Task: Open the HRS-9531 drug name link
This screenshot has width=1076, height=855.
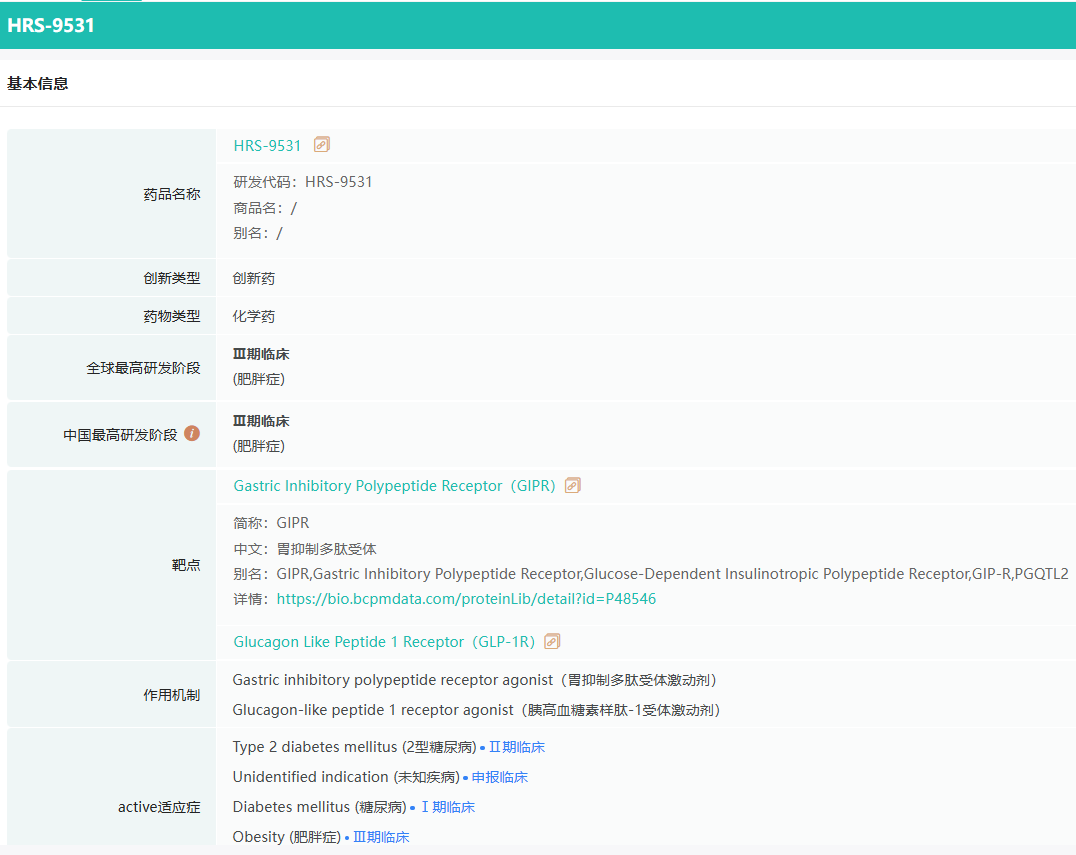Action: (x=267, y=146)
